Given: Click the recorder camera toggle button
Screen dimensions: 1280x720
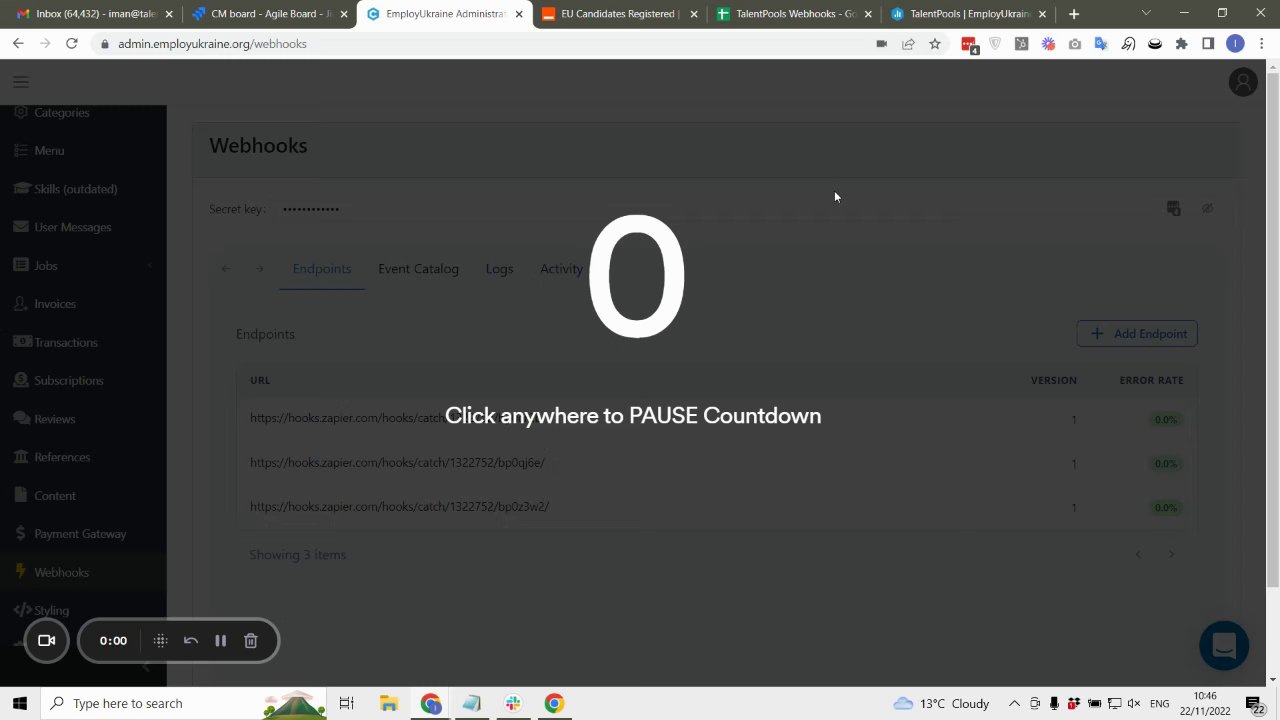Looking at the screenshot, I should tap(46, 641).
